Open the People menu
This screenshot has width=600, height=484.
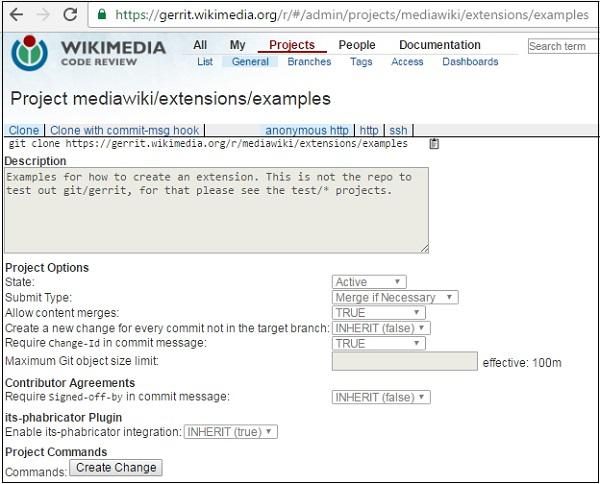pos(357,45)
